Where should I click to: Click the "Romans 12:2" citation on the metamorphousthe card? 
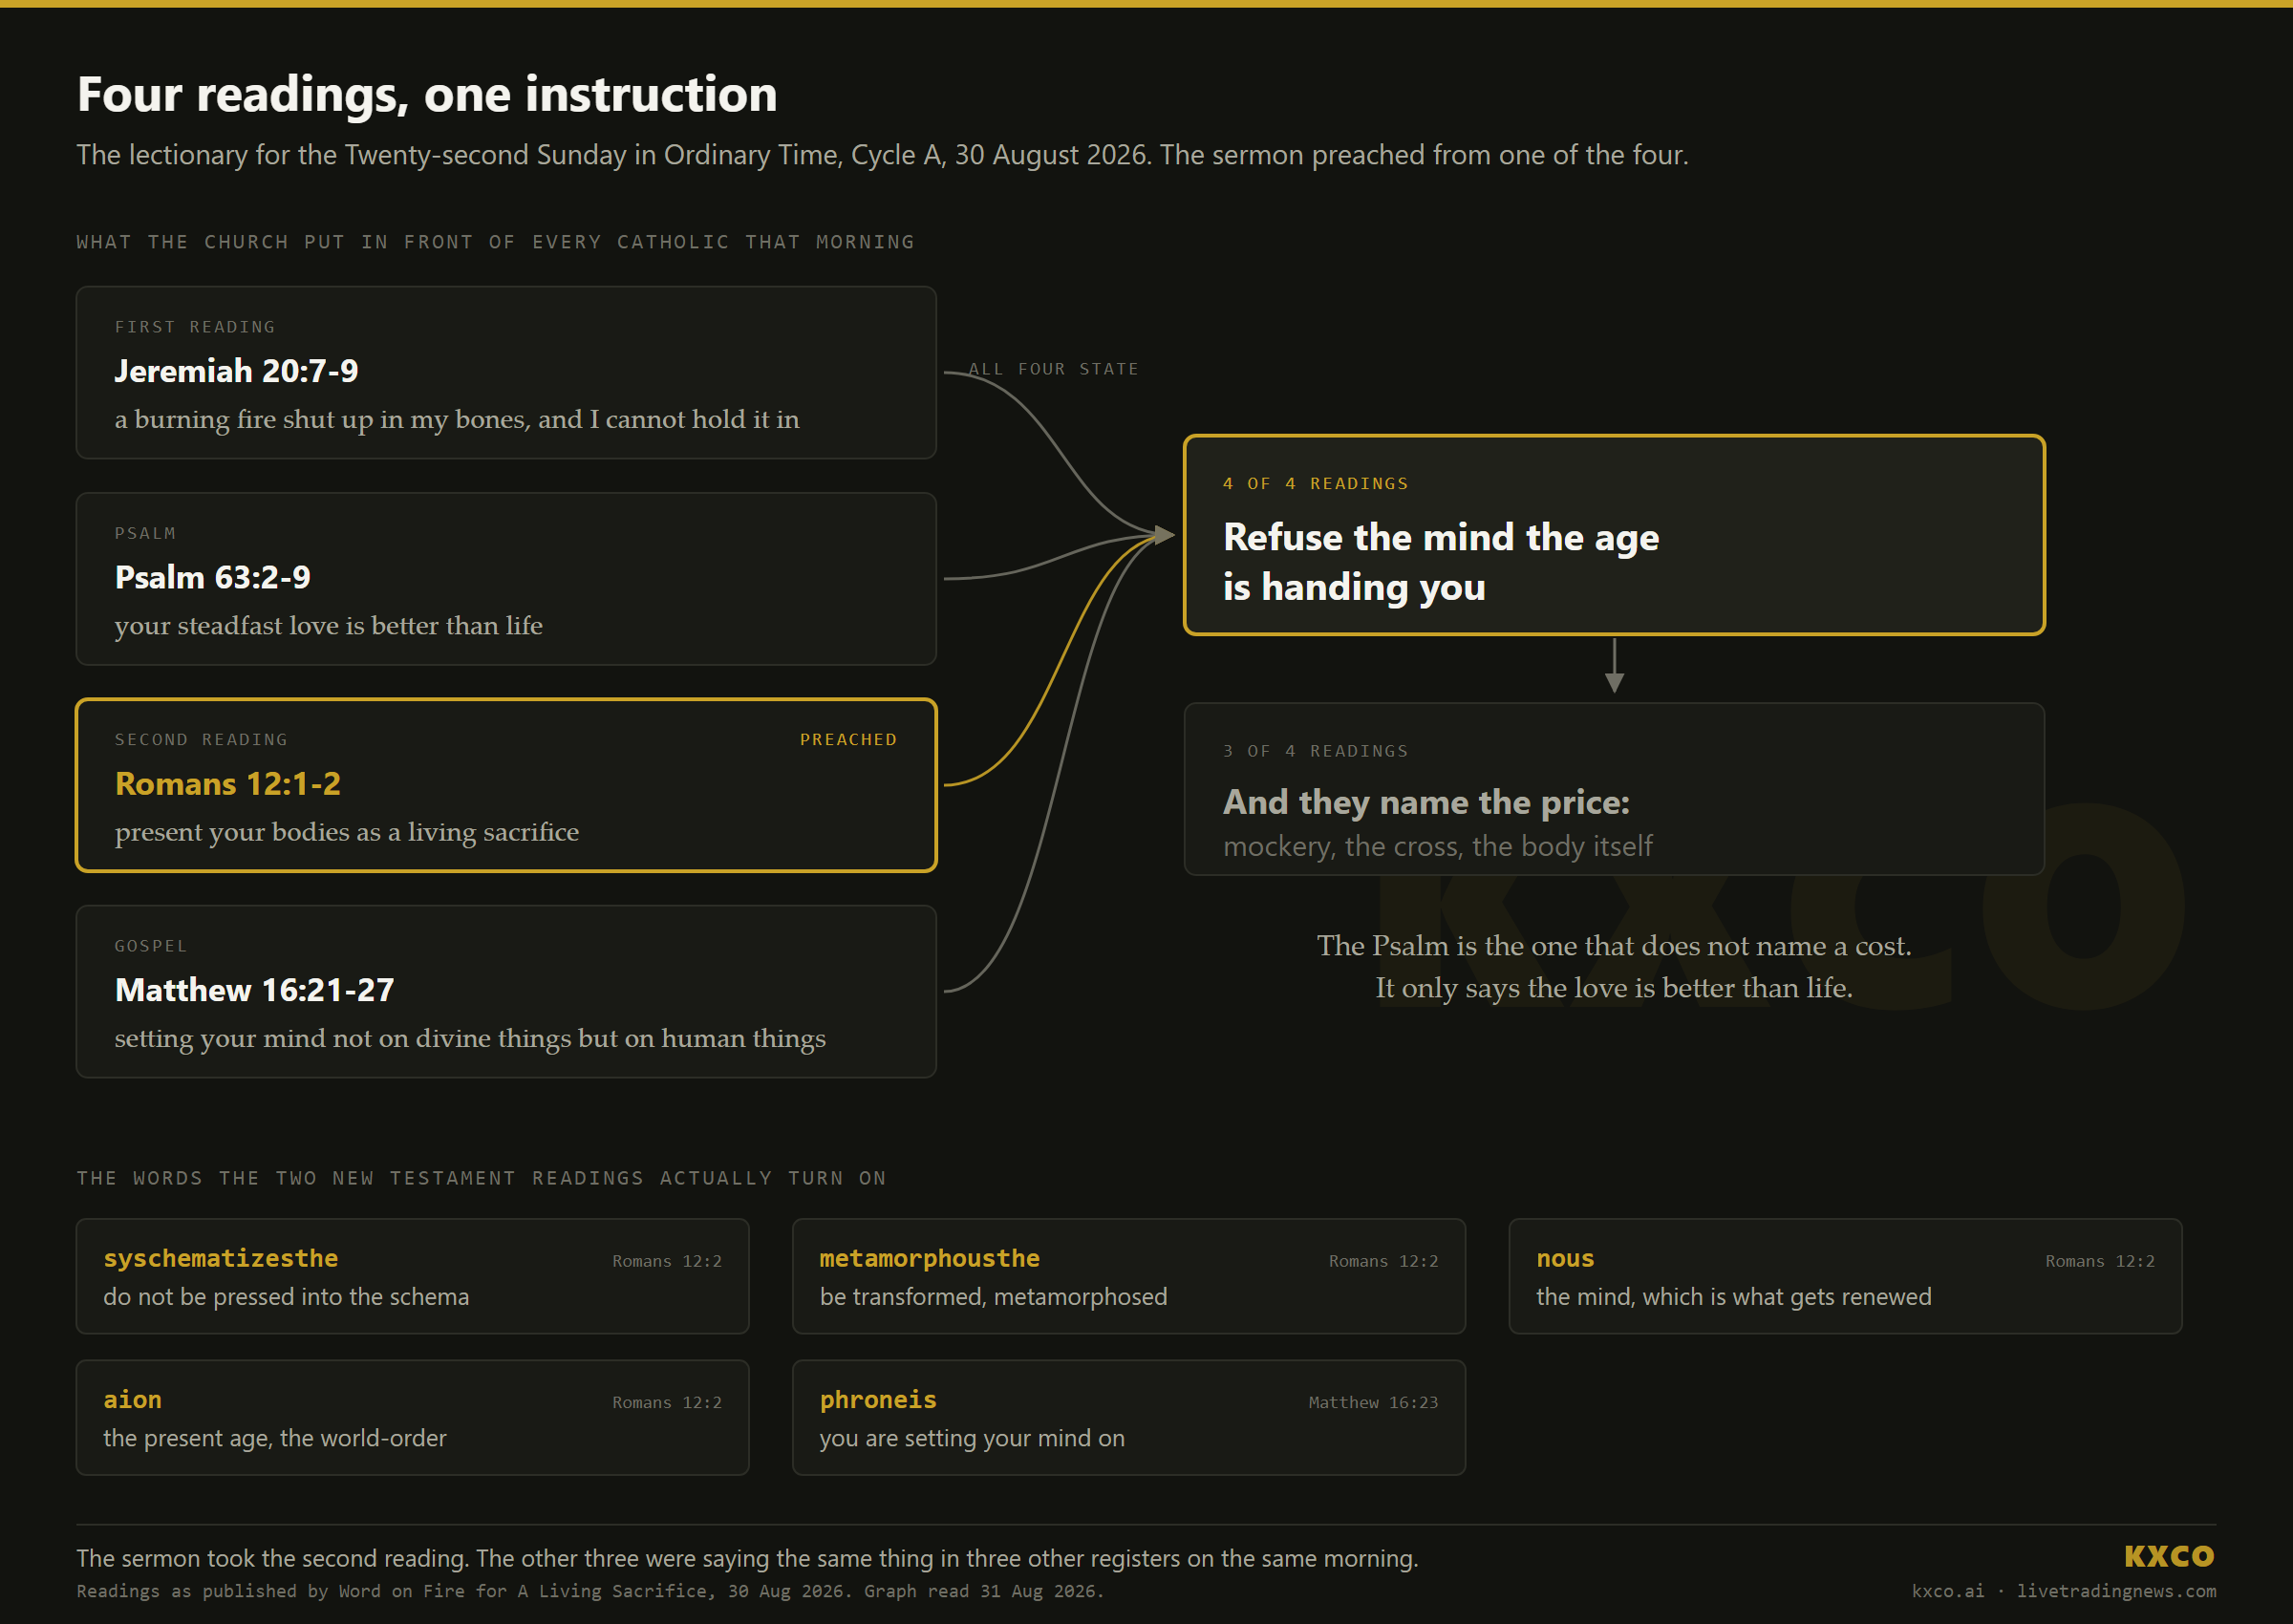(1383, 1261)
